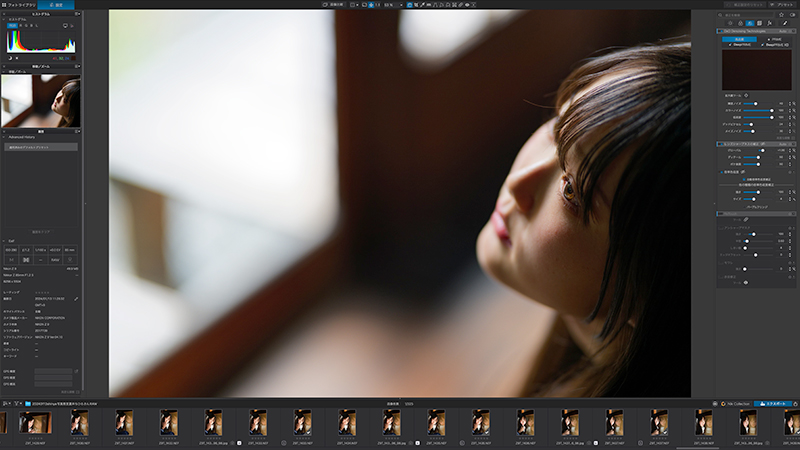Open the Geometry corrections tab icon
Image resolution: width=800 pixels, height=450 pixels.
760,23
